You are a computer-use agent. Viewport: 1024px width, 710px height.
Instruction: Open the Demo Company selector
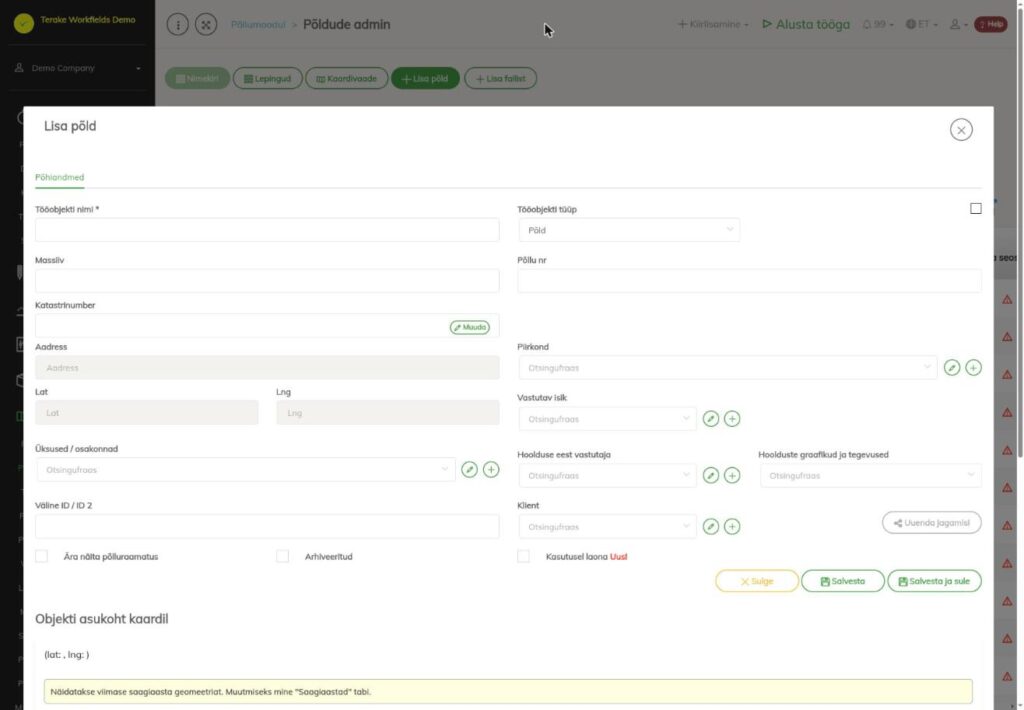(x=78, y=68)
